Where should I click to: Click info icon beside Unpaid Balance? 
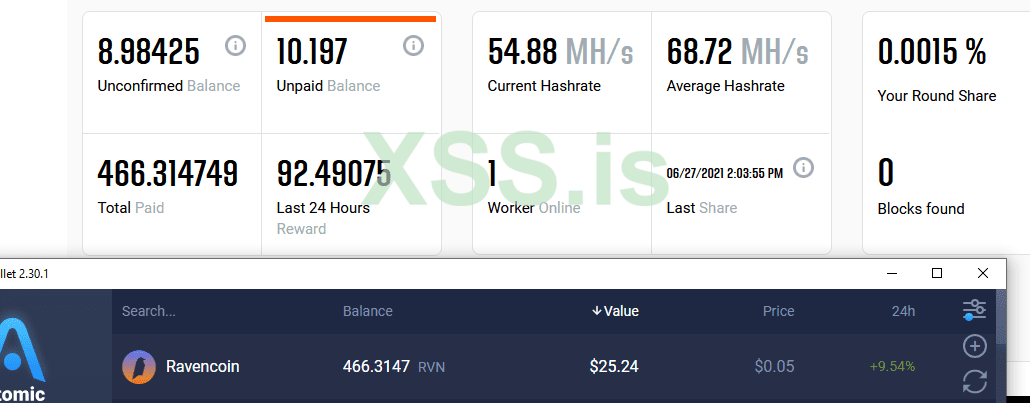413,46
